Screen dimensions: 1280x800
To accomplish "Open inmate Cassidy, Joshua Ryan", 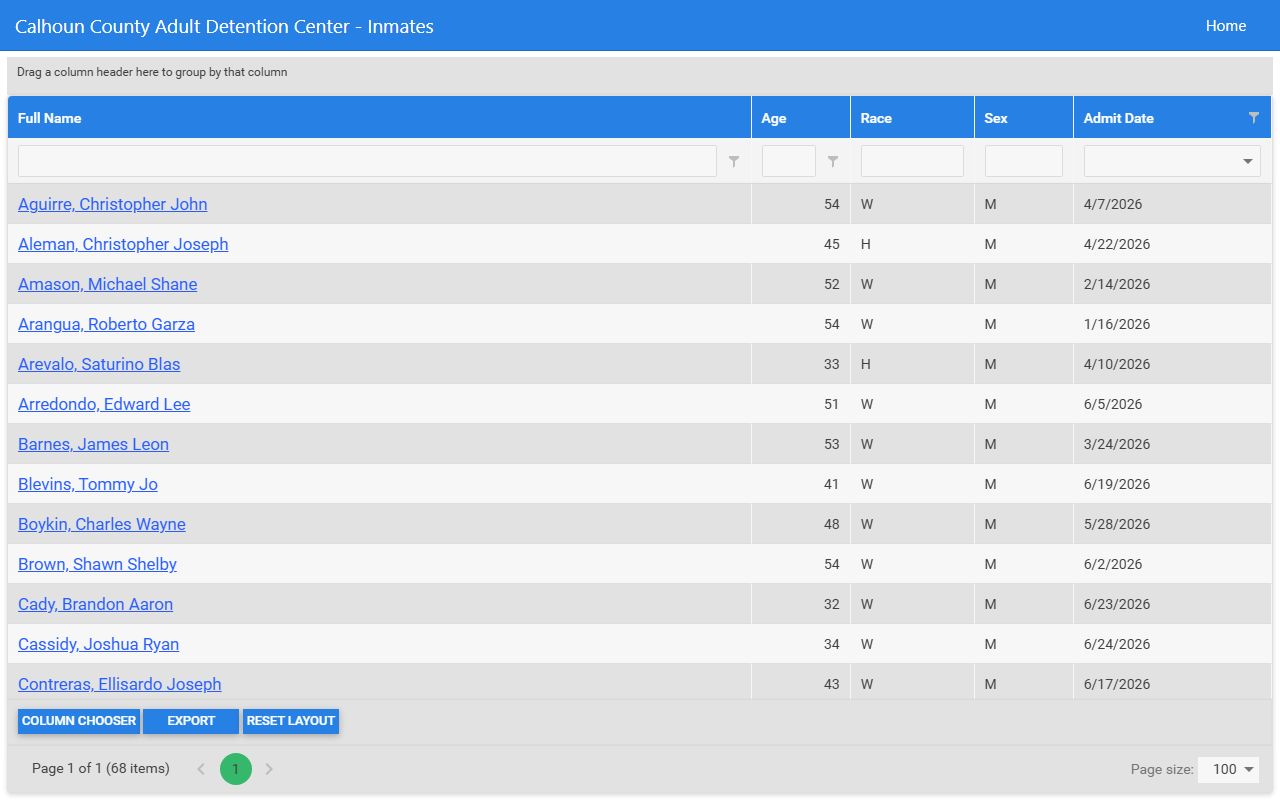I will [x=98, y=644].
